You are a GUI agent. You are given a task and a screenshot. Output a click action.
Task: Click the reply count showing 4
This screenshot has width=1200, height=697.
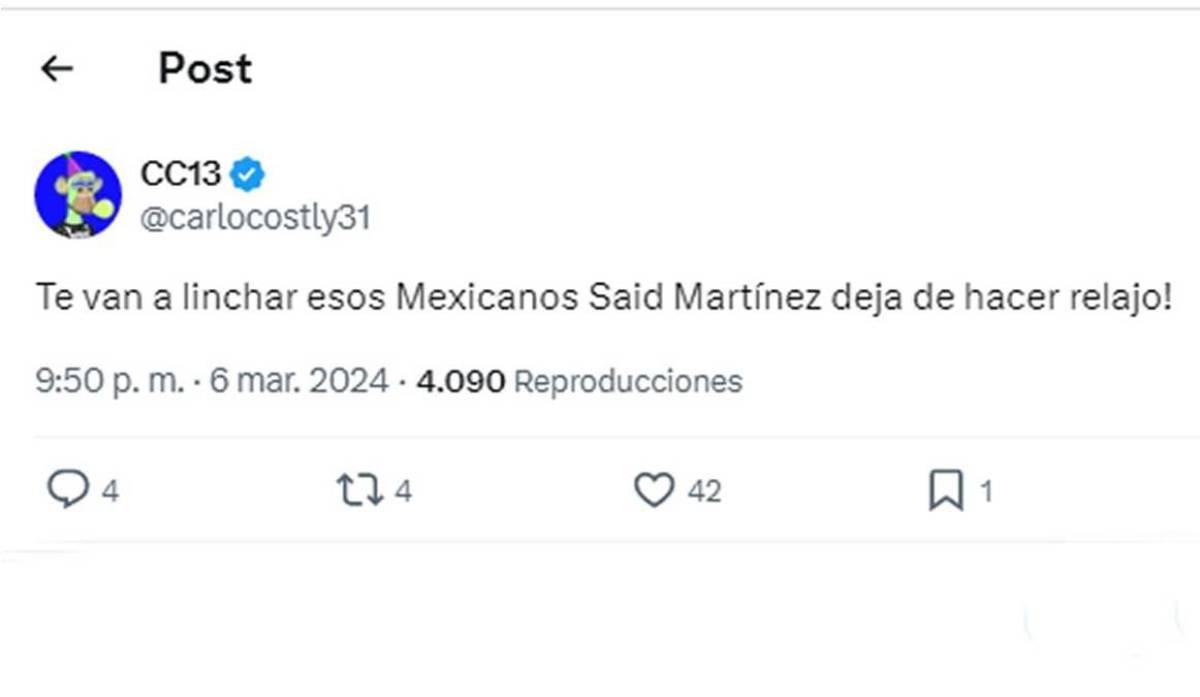(x=109, y=490)
